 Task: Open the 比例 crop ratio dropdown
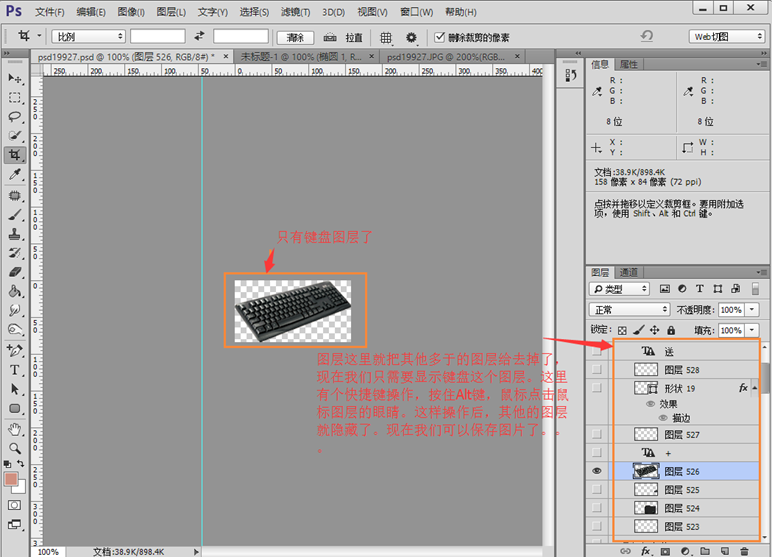[x=88, y=37]
